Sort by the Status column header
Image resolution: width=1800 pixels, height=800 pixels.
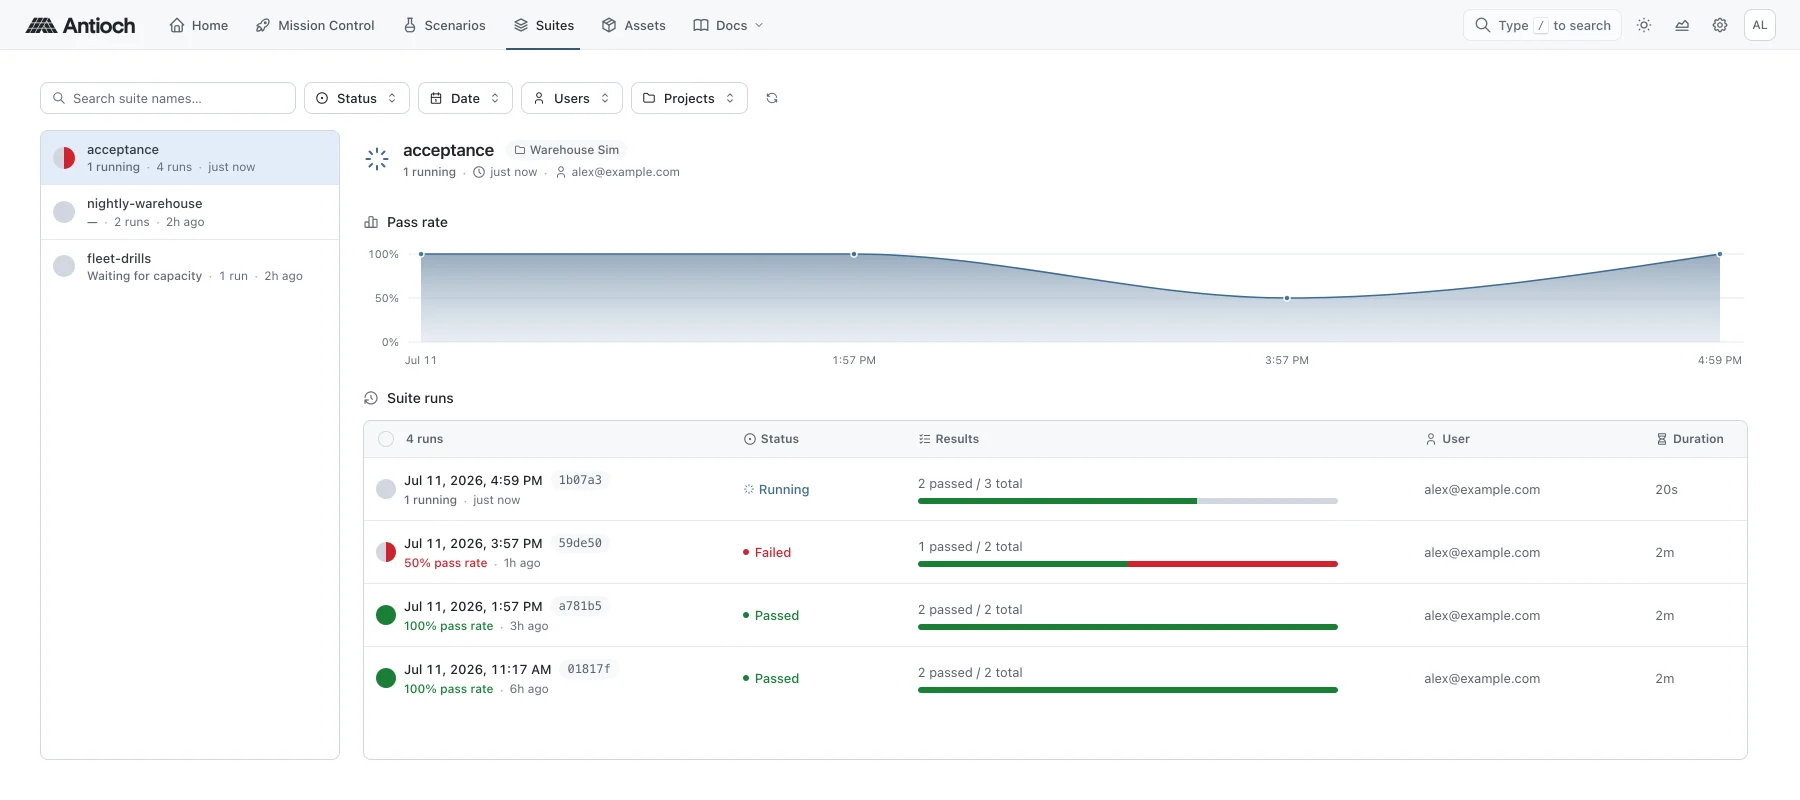771,439
